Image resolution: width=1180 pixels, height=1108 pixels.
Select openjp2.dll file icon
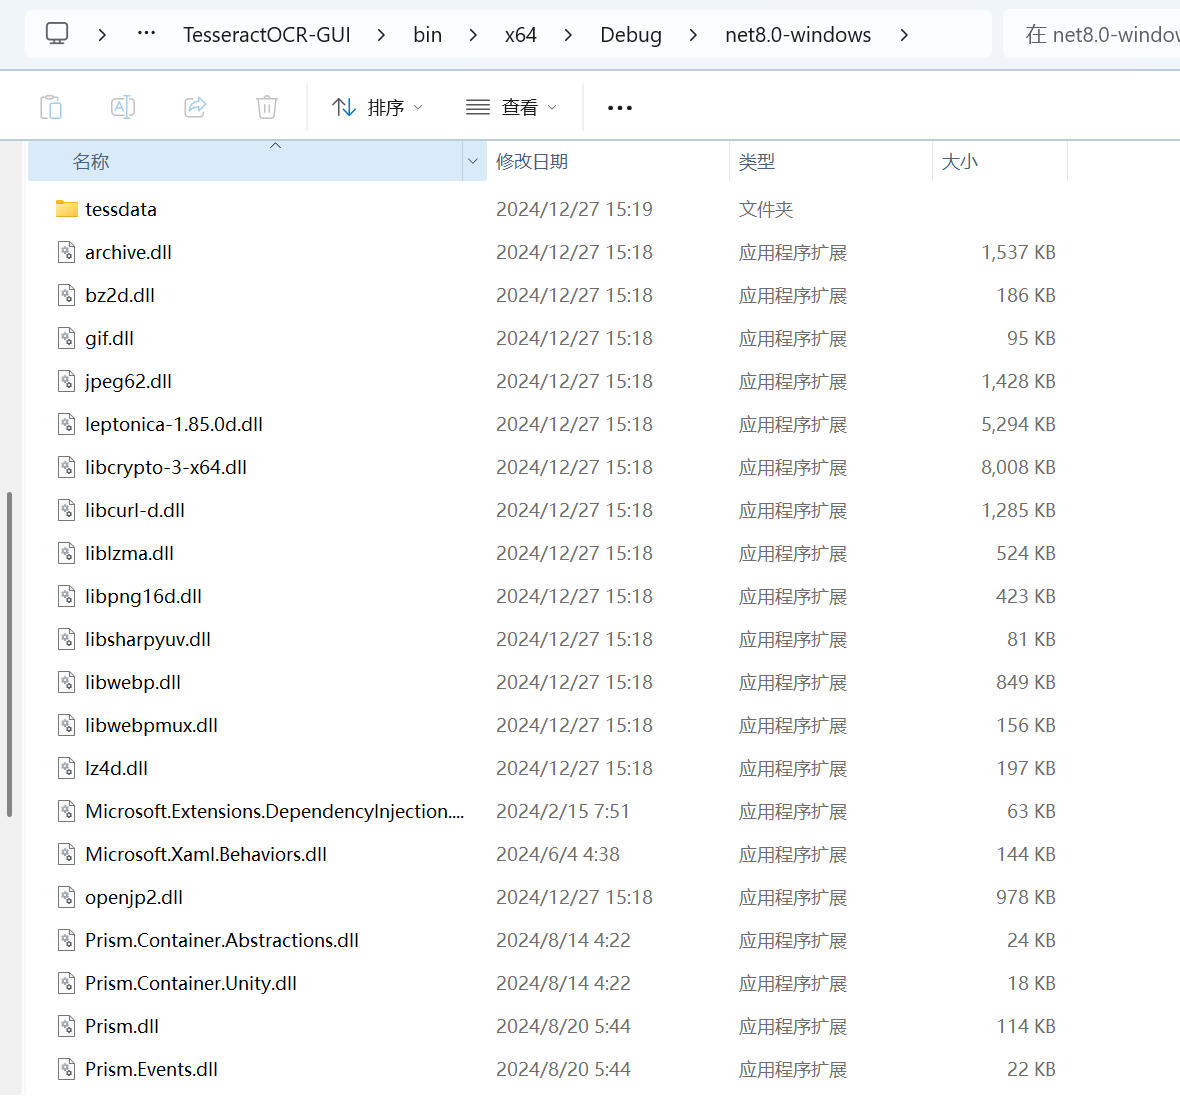67,897
